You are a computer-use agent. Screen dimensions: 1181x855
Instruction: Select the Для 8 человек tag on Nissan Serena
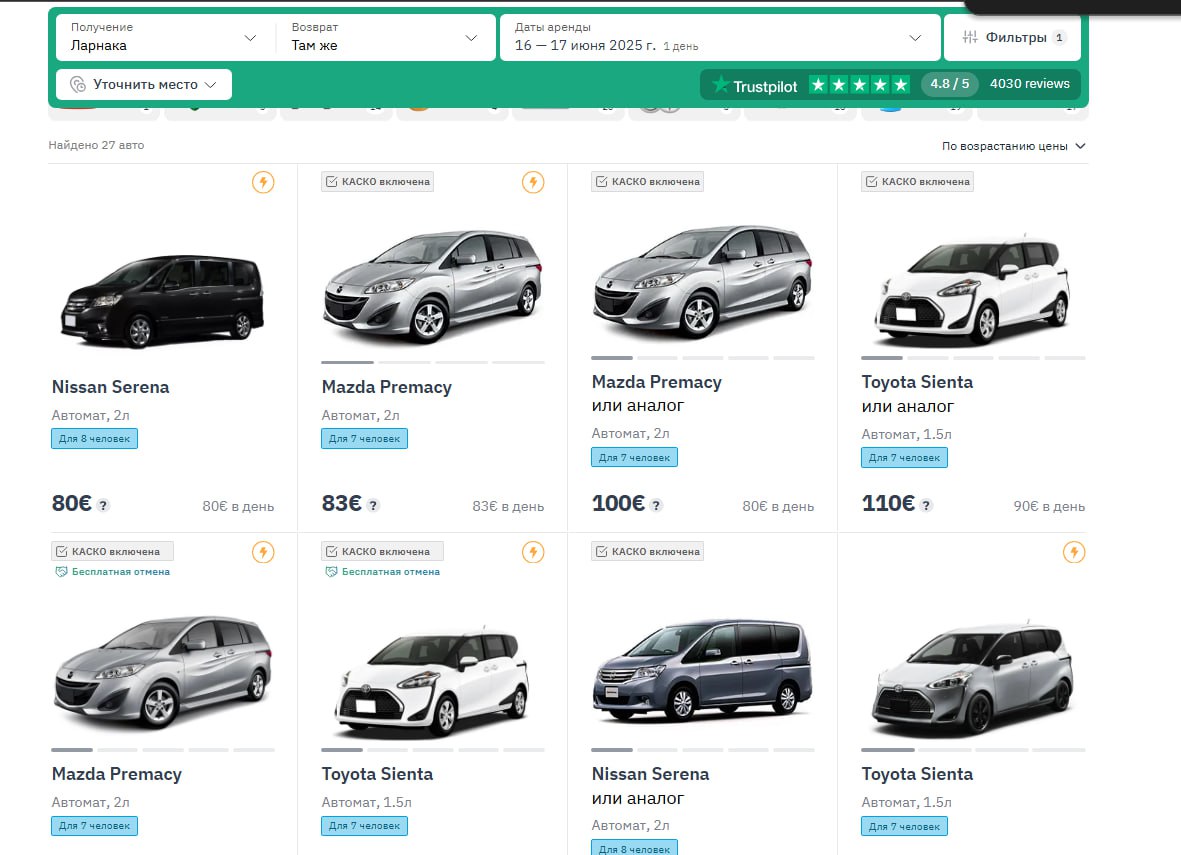point(94,439)
